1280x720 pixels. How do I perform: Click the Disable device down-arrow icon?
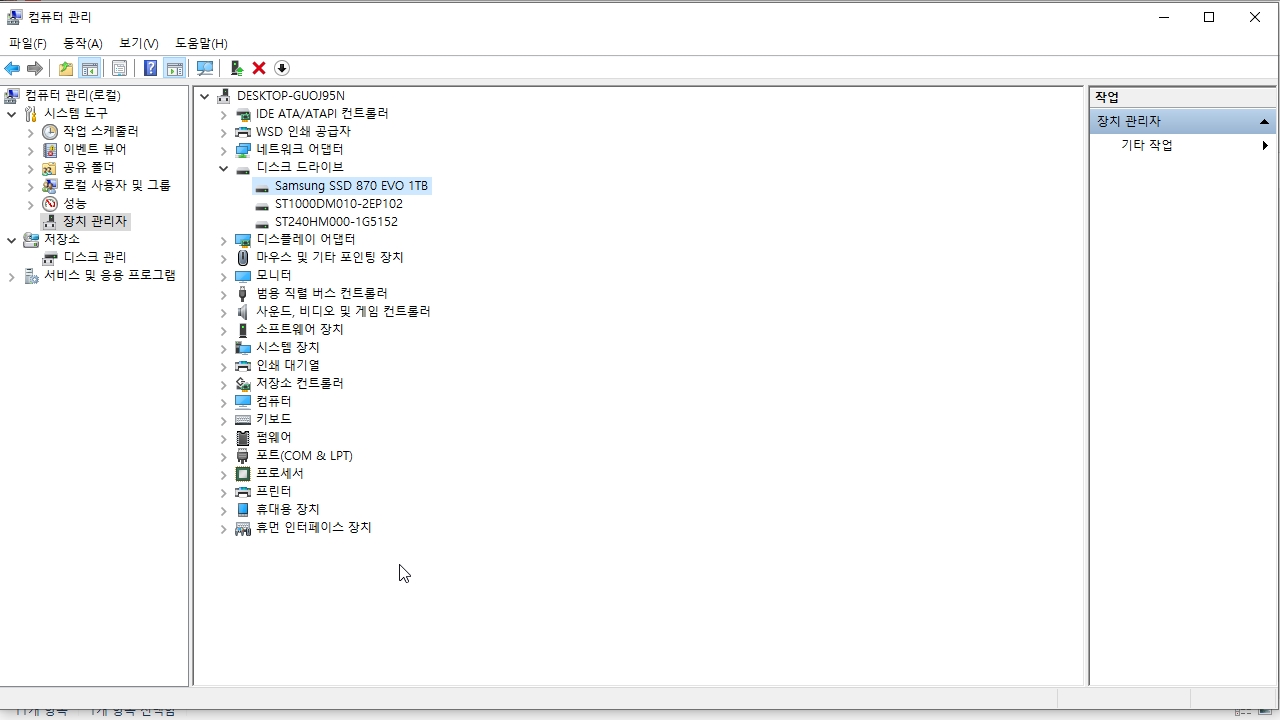click(x=282, y=67)
